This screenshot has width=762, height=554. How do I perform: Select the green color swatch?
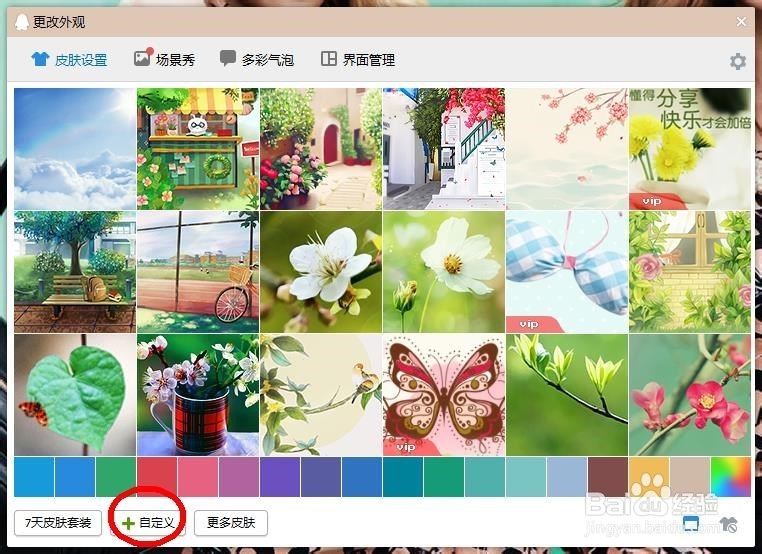click(x=116, y=477)
